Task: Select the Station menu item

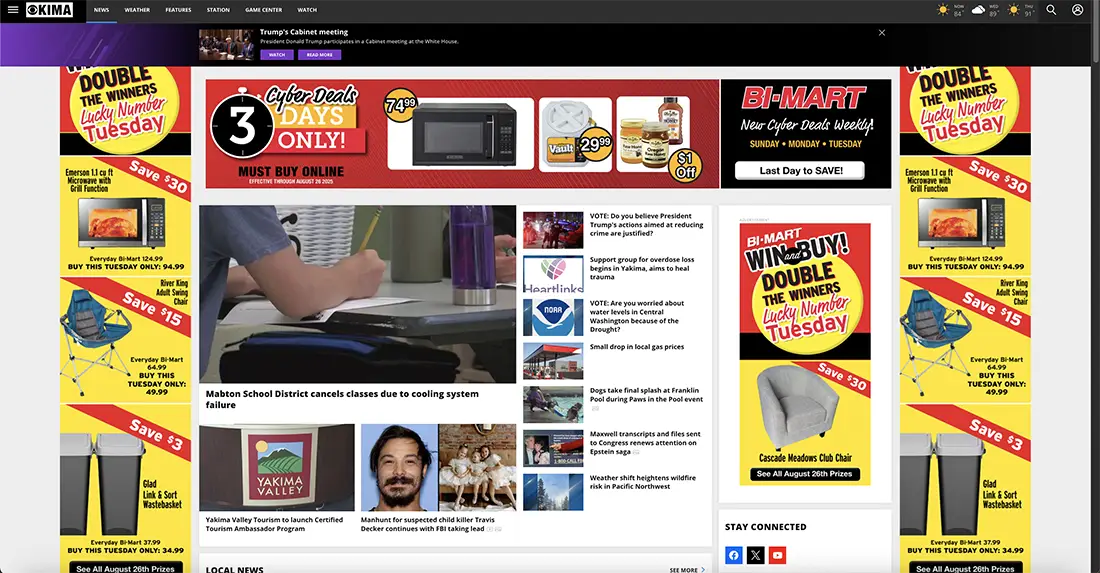Action: (218, 10)
